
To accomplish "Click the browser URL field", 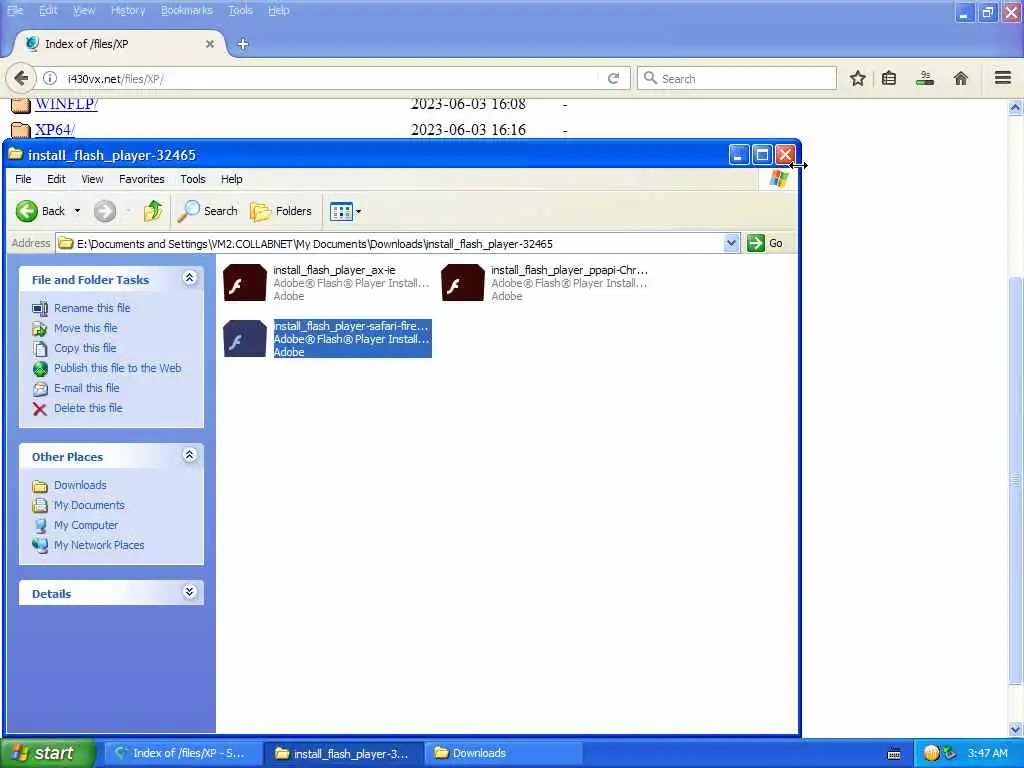I will [327, 79].
